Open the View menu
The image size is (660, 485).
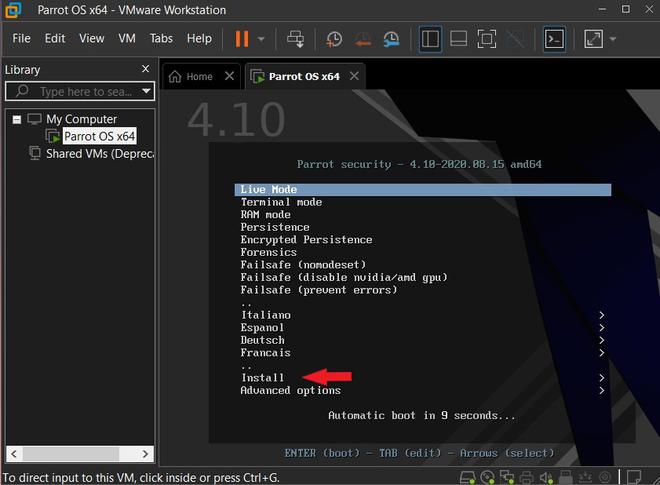click(x=91, y=38)
